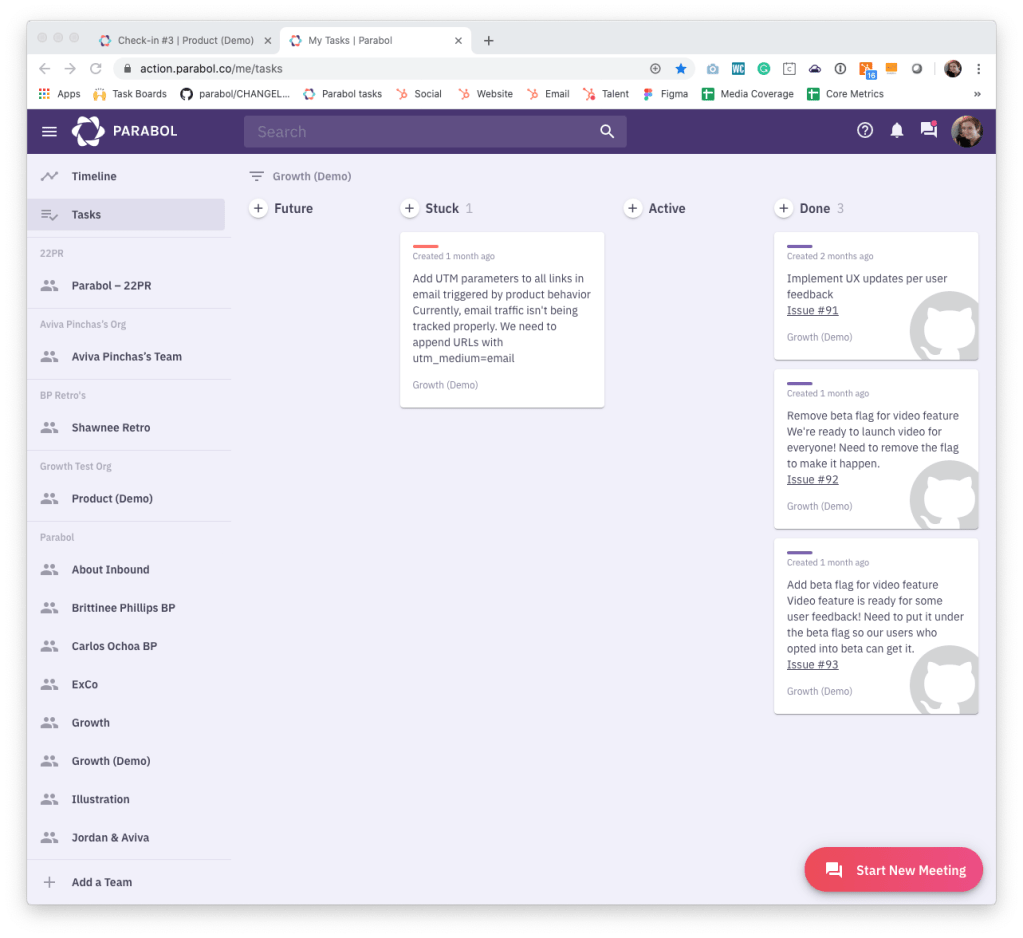Click Start New Meeting button
1023x938 pixels.
(x=893, y=870)
